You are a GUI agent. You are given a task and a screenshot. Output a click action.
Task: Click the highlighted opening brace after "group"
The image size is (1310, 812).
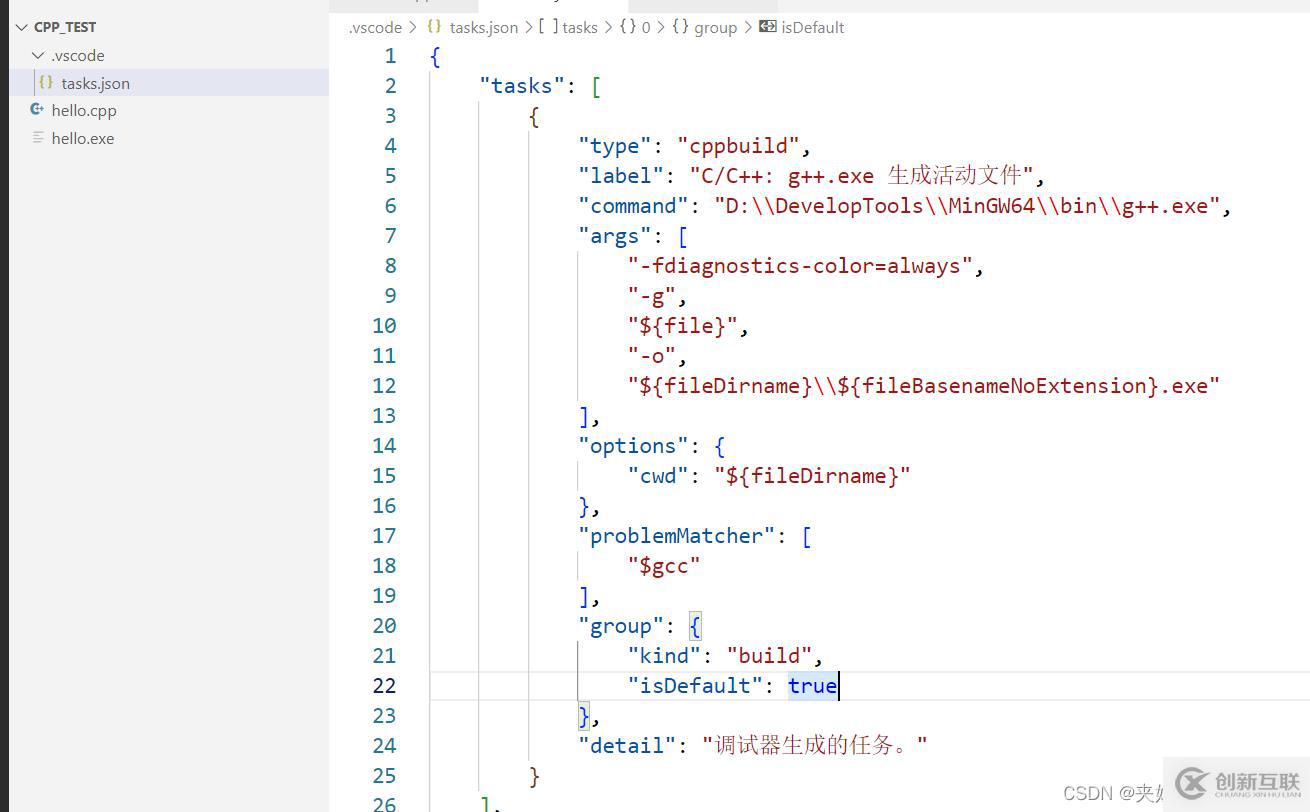[695, 626]
